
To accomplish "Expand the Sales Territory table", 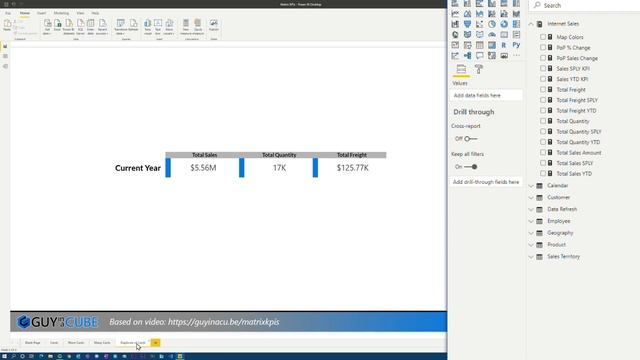I will (531, 257).
